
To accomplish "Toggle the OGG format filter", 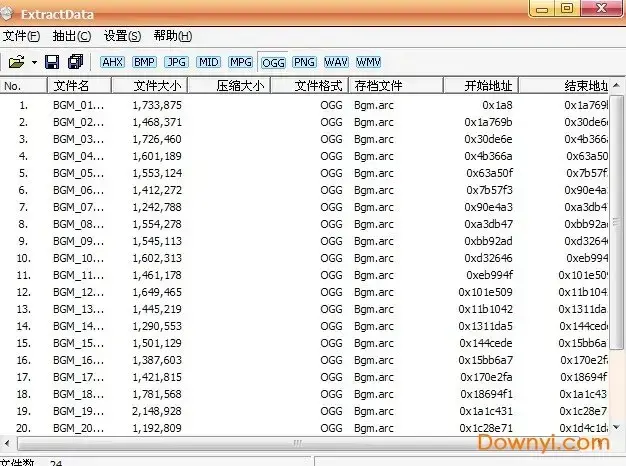I will (x=273, y=63).
